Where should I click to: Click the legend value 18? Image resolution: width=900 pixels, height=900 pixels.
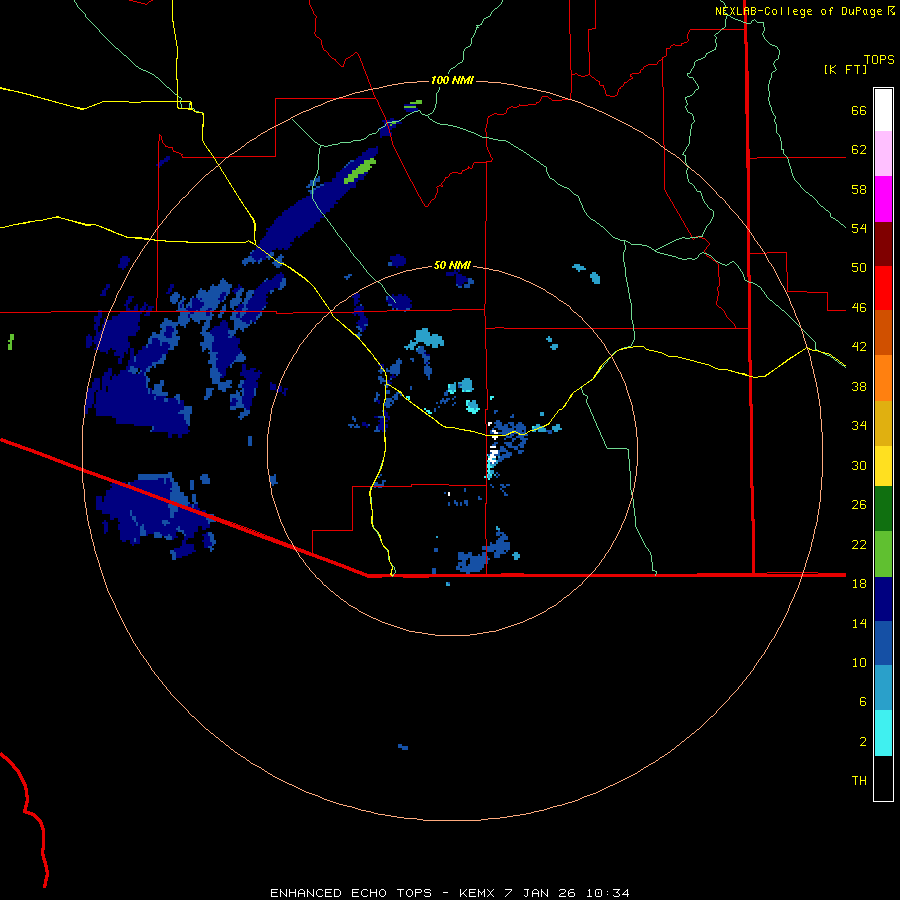point(859,584)
